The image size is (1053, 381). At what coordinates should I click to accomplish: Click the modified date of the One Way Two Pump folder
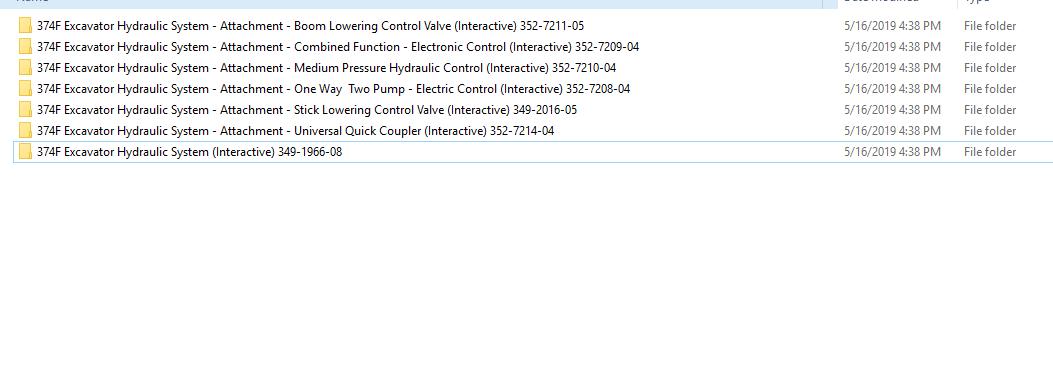click(892, 89)
